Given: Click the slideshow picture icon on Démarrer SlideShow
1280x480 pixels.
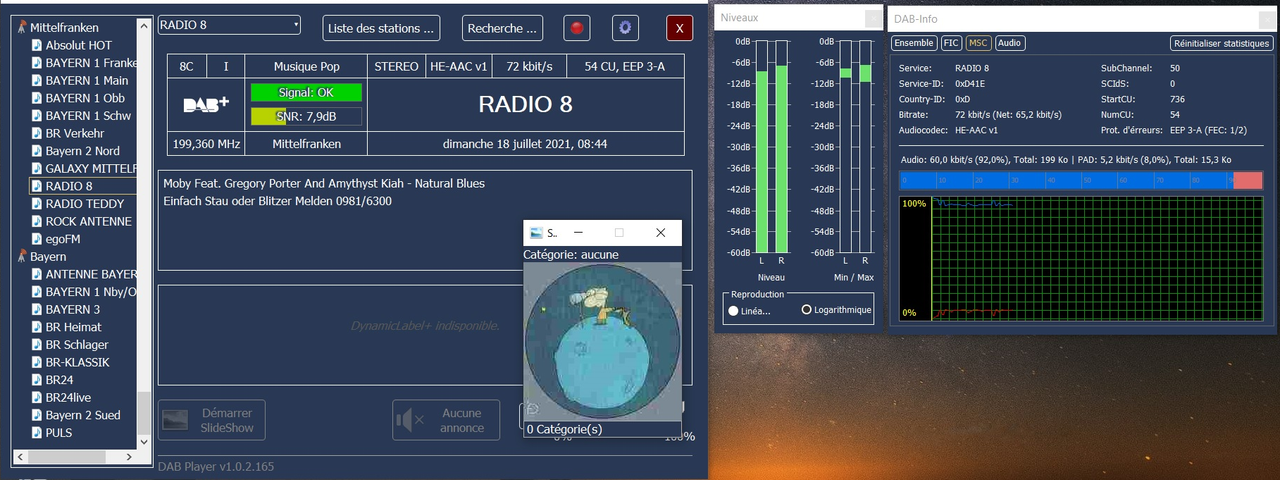Looking at the screenshot, I should [x=175, y=420].
